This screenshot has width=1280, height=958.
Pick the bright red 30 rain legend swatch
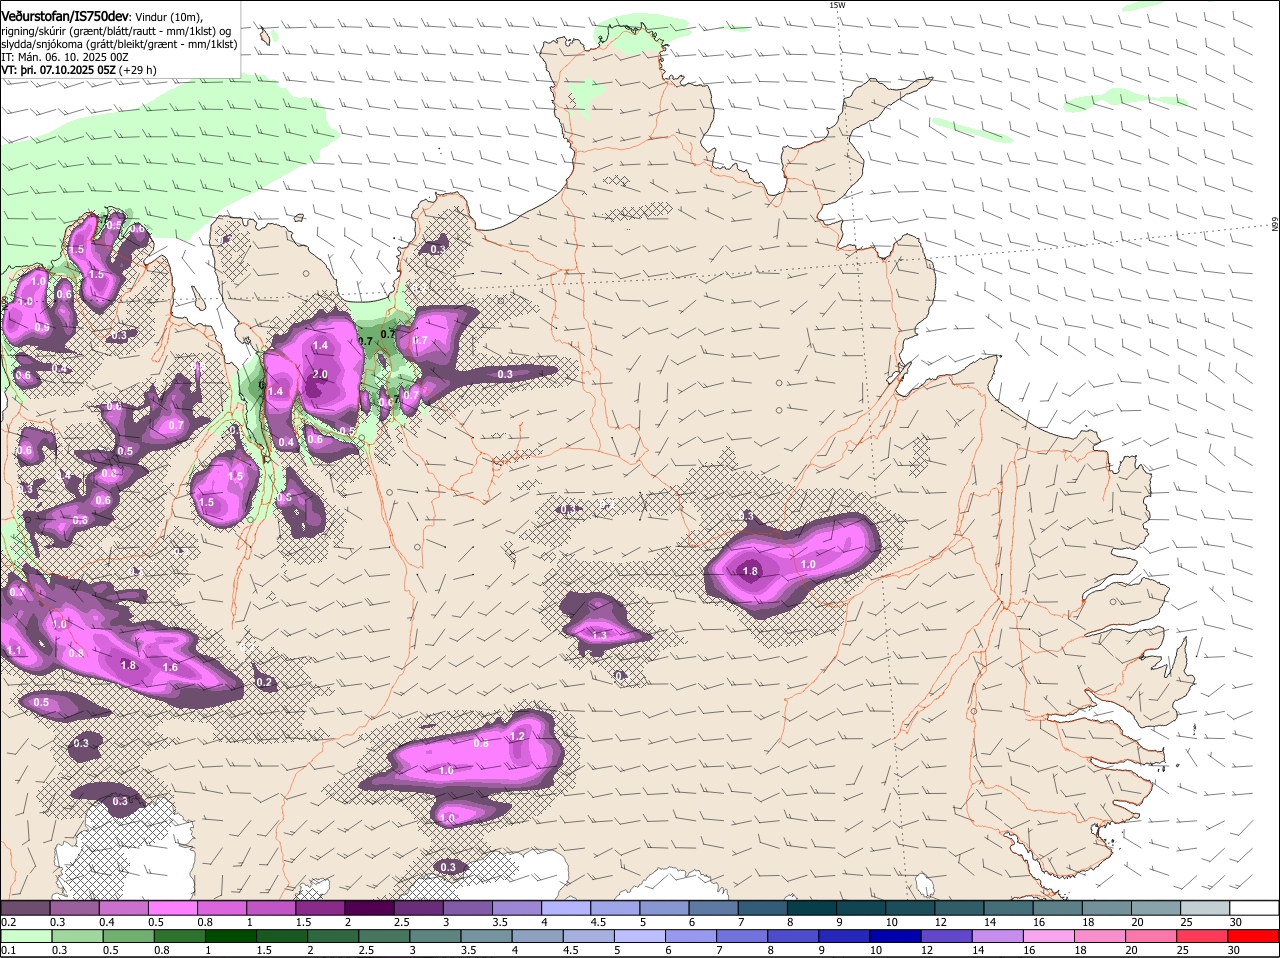pyautogui.click(x=1252, y=936)
